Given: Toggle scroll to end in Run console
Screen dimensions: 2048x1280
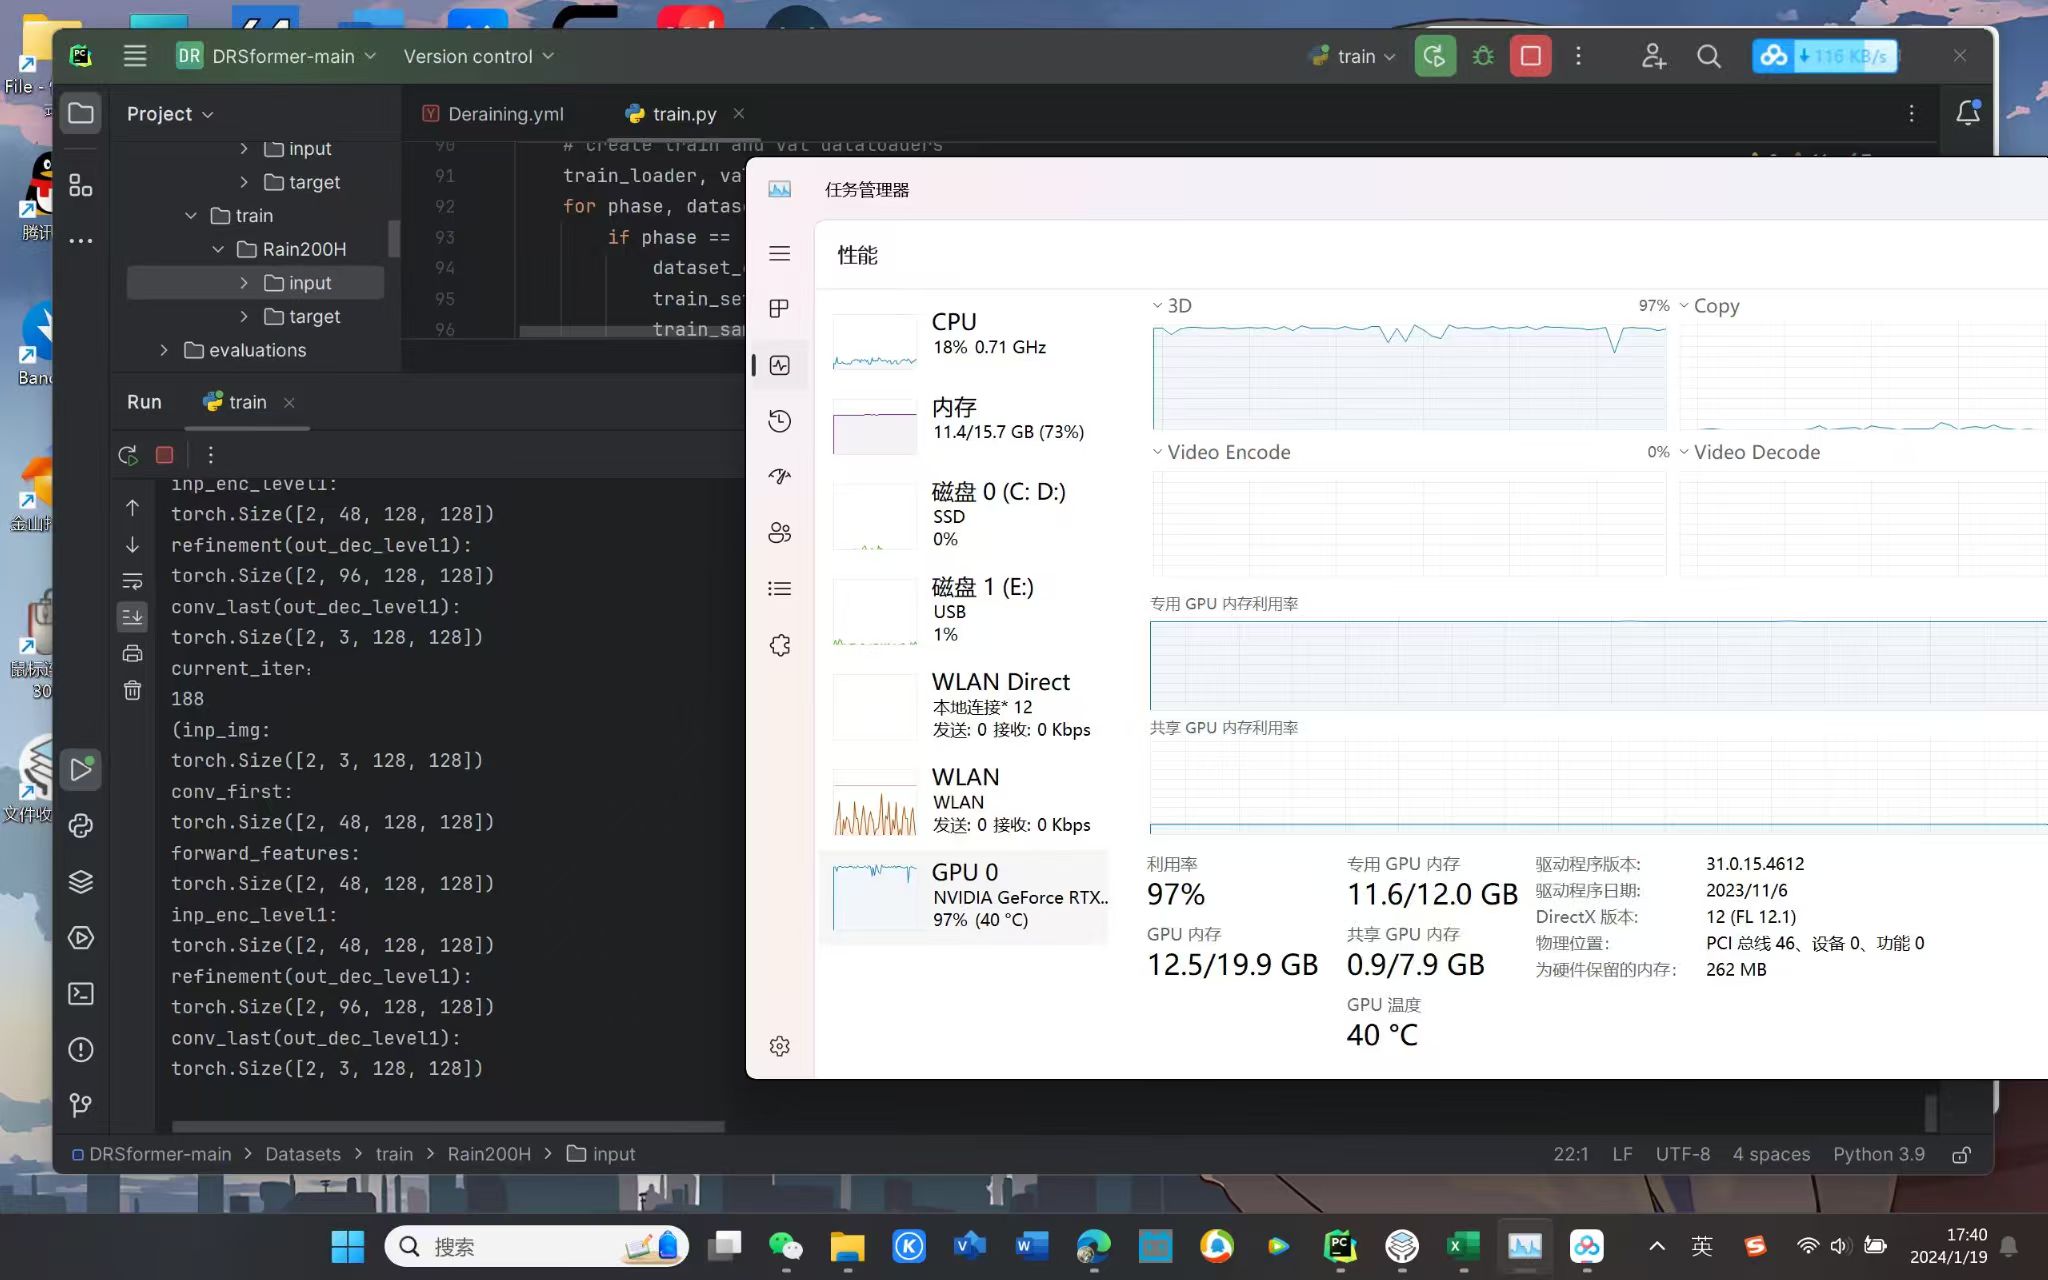Looking at the screenshot, I should click(132, 616).
